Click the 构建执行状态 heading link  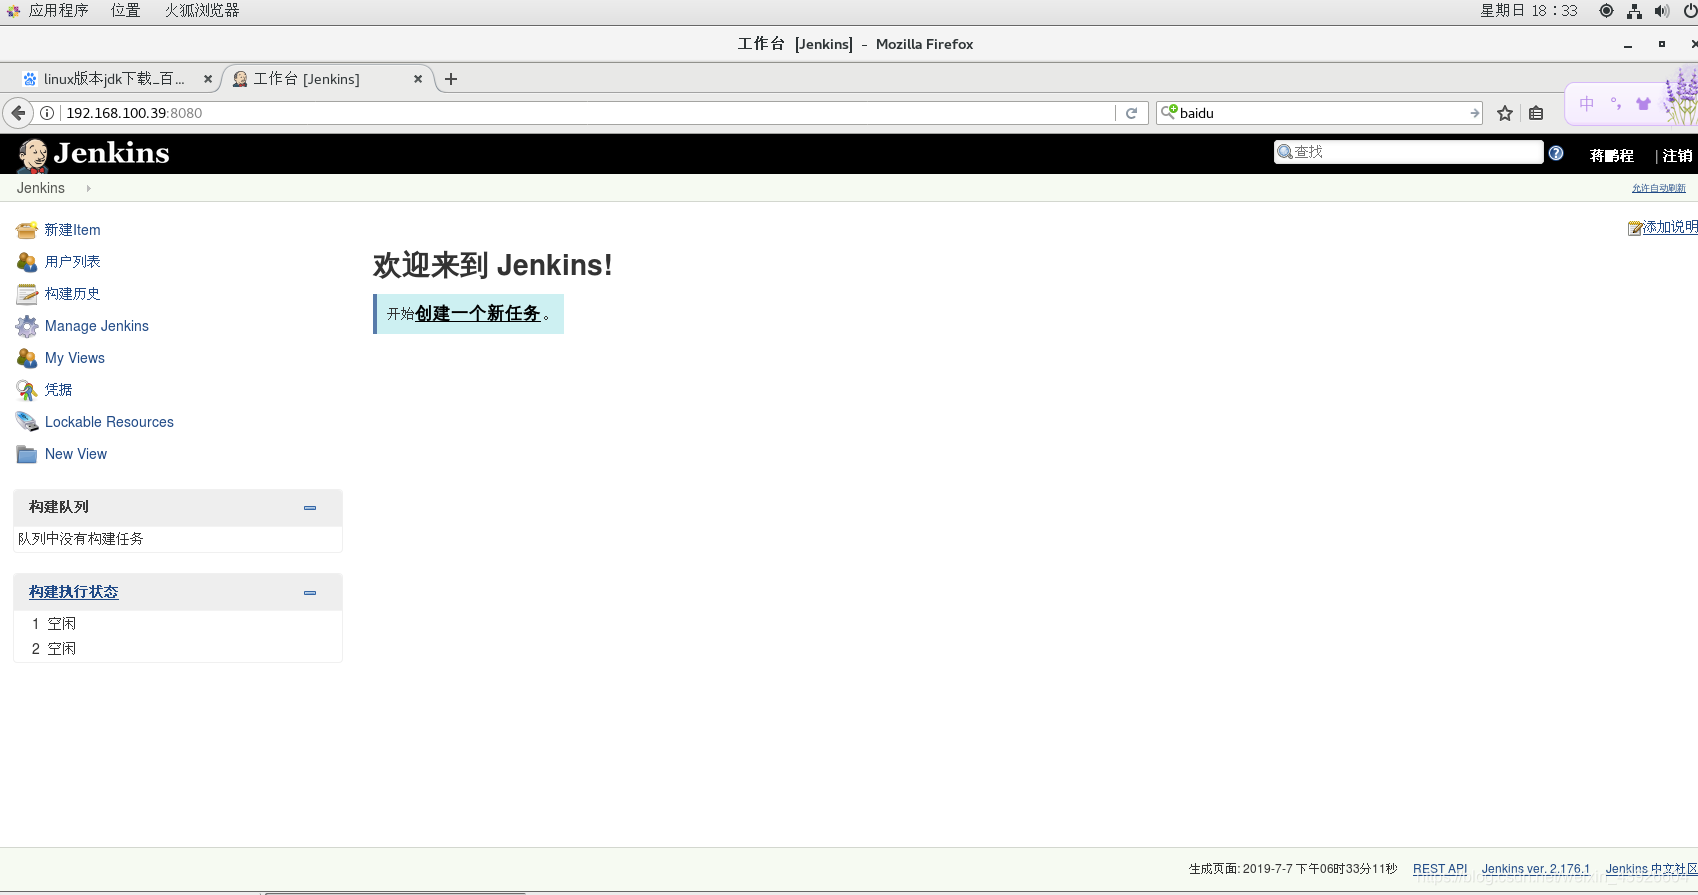point(73,592)
